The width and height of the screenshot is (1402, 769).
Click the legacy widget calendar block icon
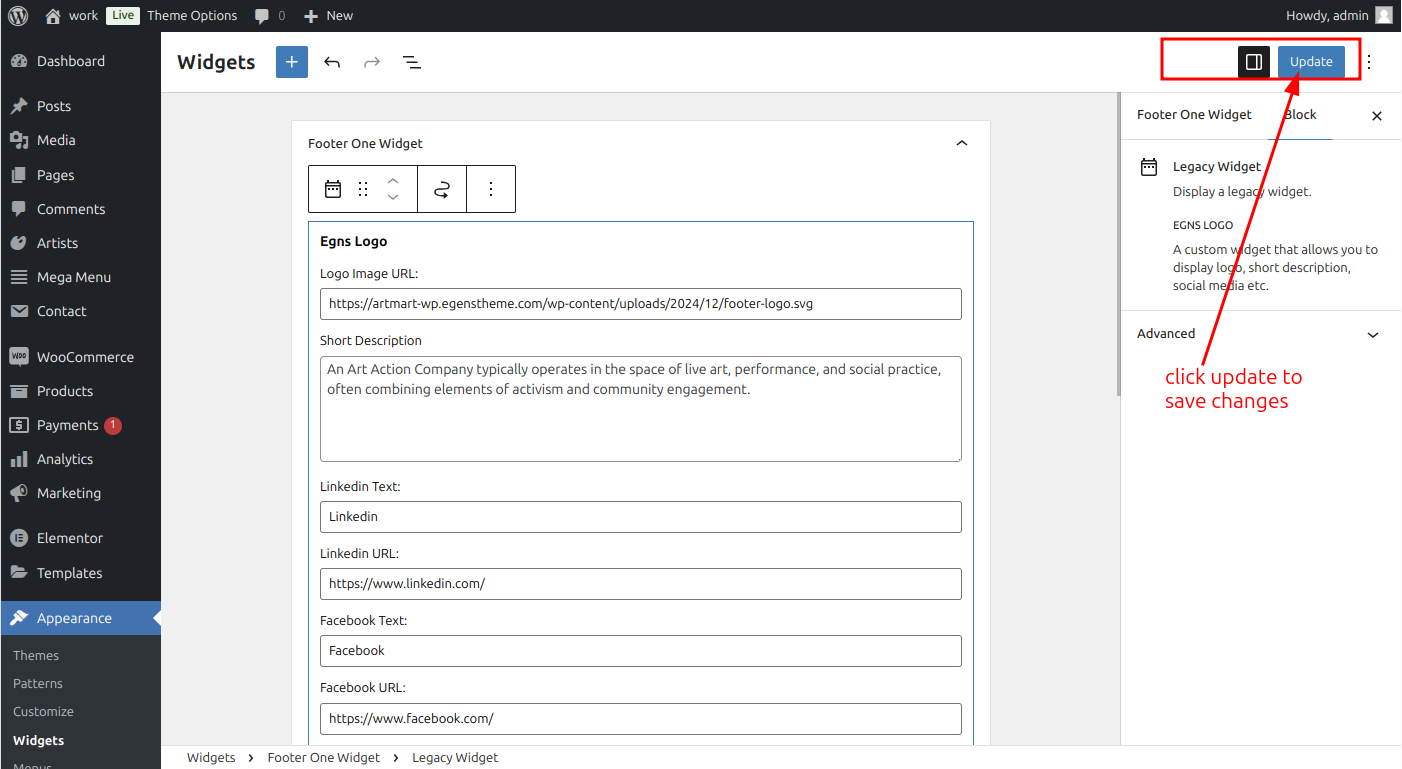click(333, 189)
